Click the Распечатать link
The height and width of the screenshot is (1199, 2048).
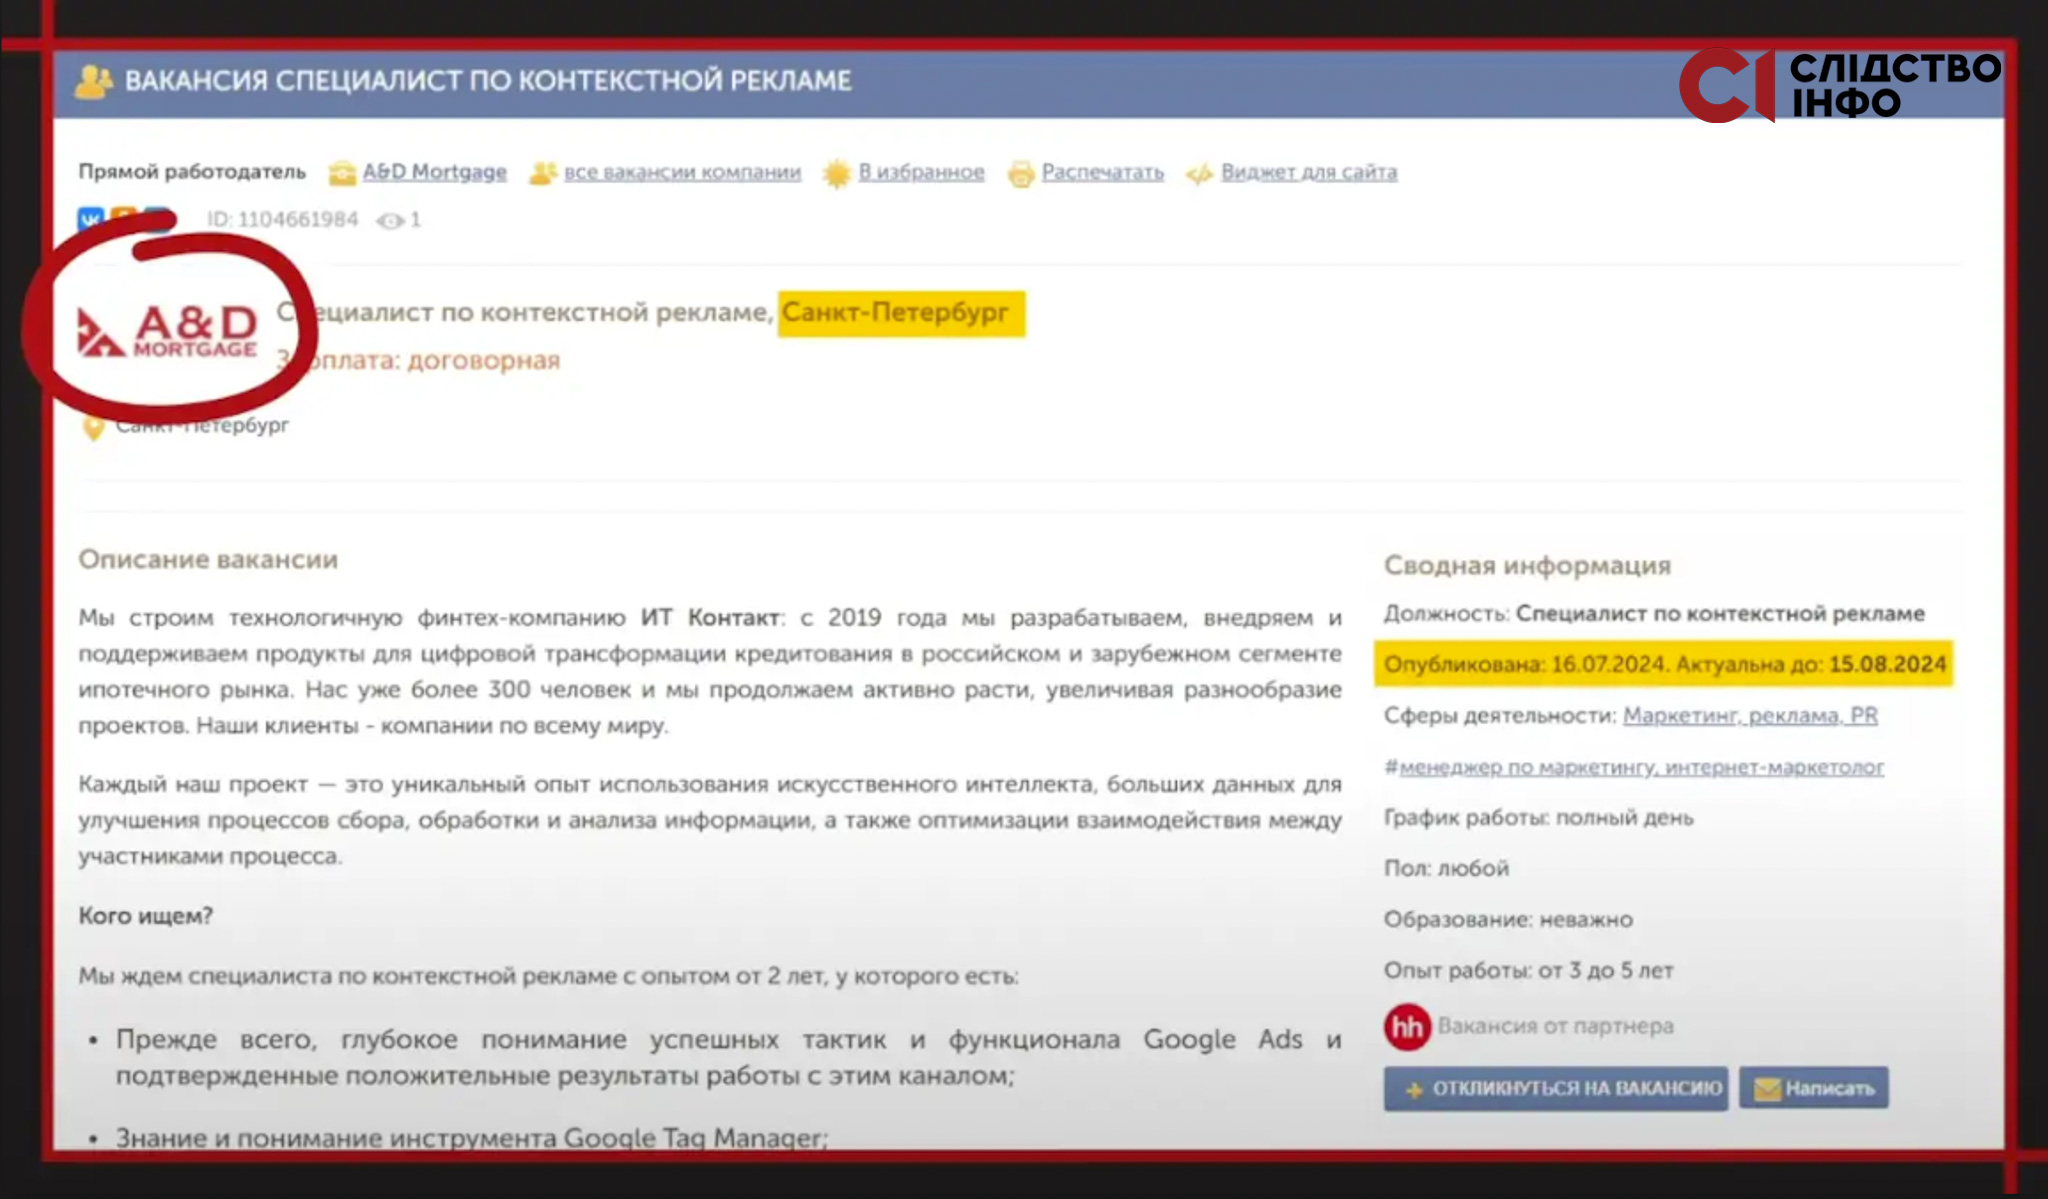click(x=1102, y=172)
